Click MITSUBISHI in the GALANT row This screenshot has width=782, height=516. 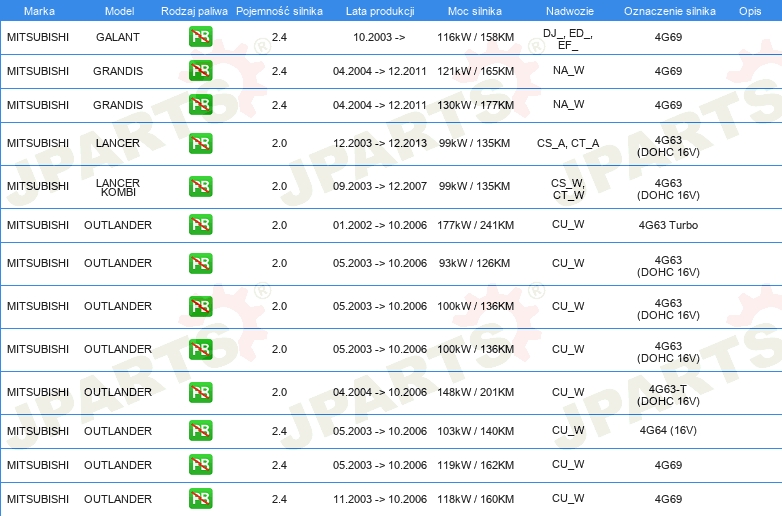click(x=38, y=37)
